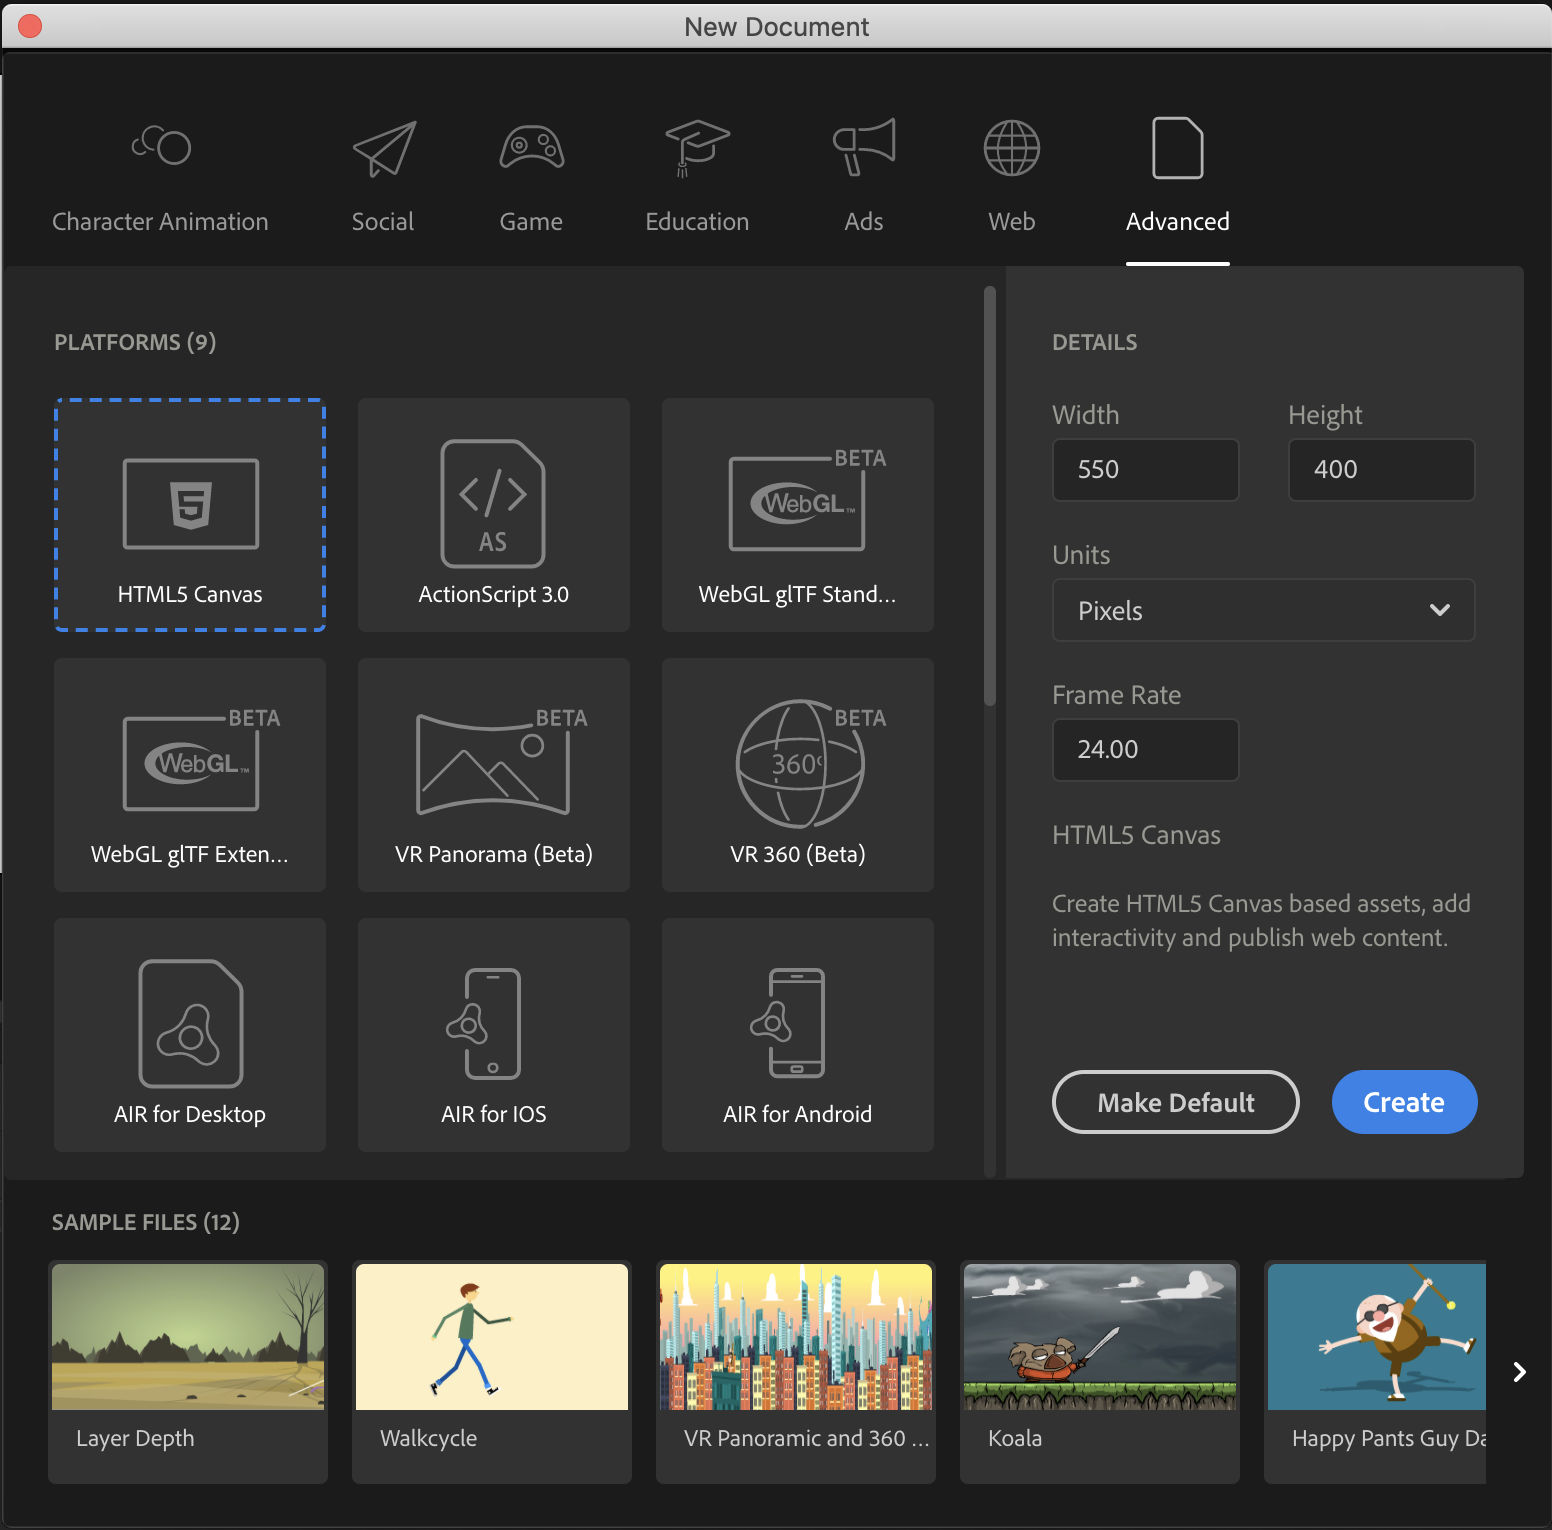
Task: Select the HTML5 Canvas platform icon
Action: pos(191,504)
